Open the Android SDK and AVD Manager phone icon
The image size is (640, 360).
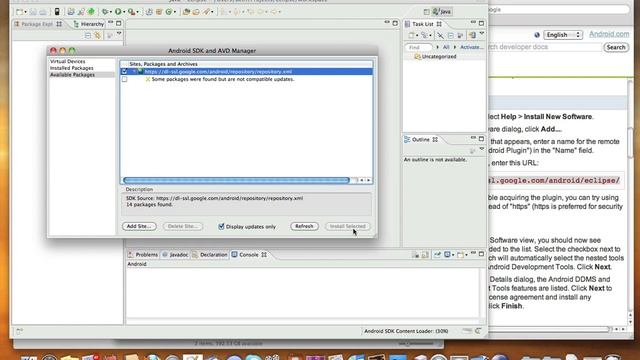tap(57, 12)
